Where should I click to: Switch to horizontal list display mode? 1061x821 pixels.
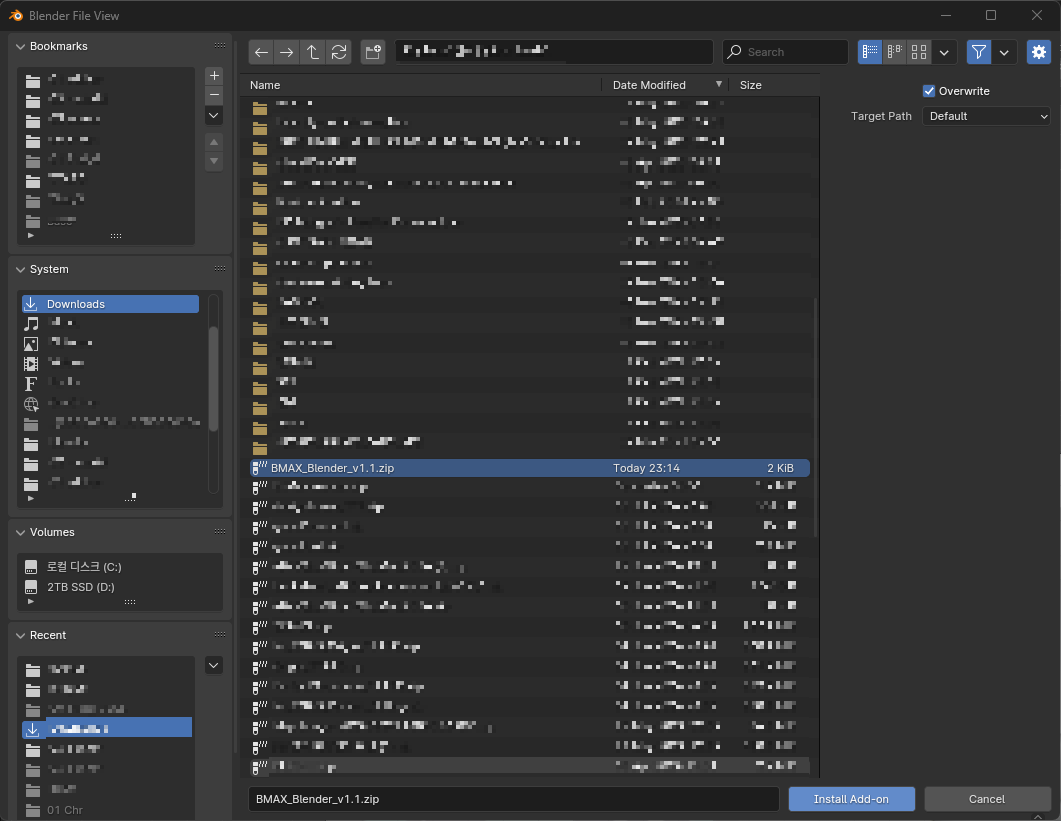(895, 52)
